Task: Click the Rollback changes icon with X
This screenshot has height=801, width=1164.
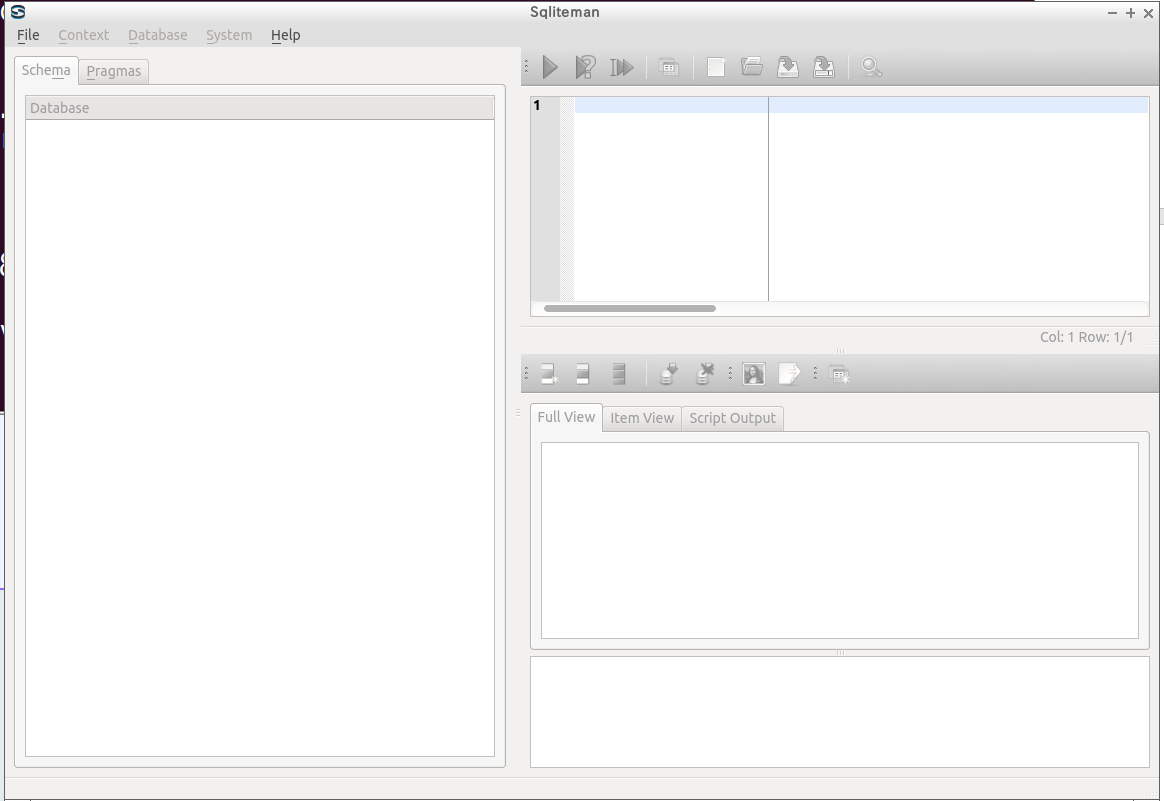Action: click(x=704, y=373)
